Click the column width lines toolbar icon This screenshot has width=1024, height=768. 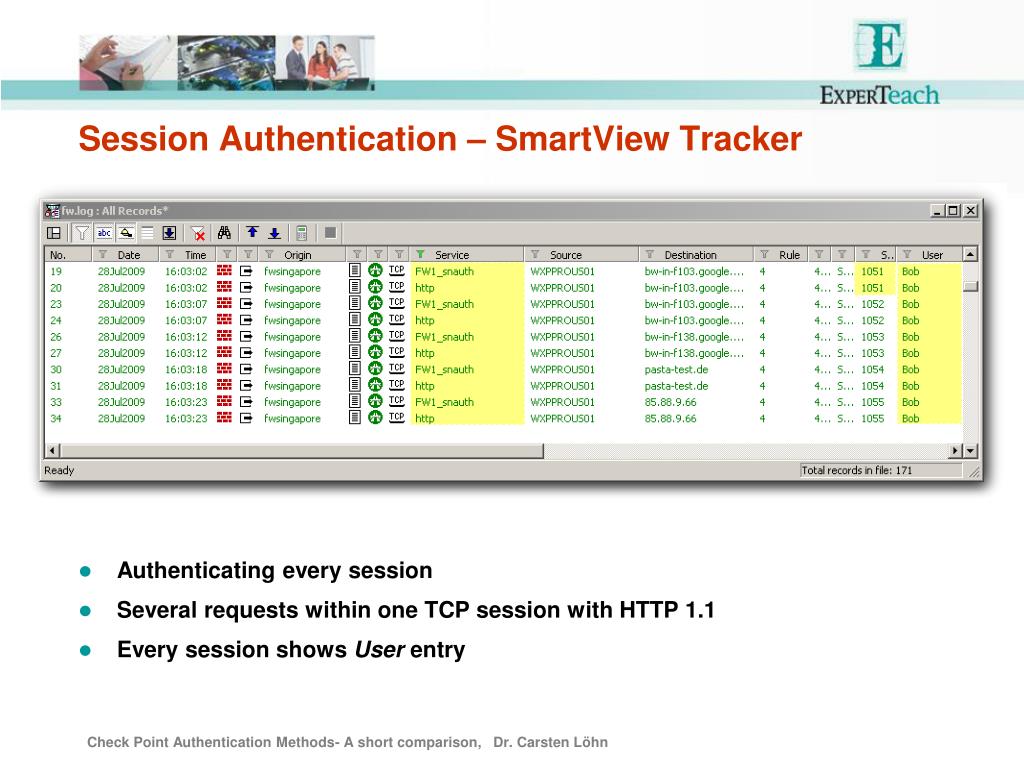pyautogui.click(x=148, y=232)
